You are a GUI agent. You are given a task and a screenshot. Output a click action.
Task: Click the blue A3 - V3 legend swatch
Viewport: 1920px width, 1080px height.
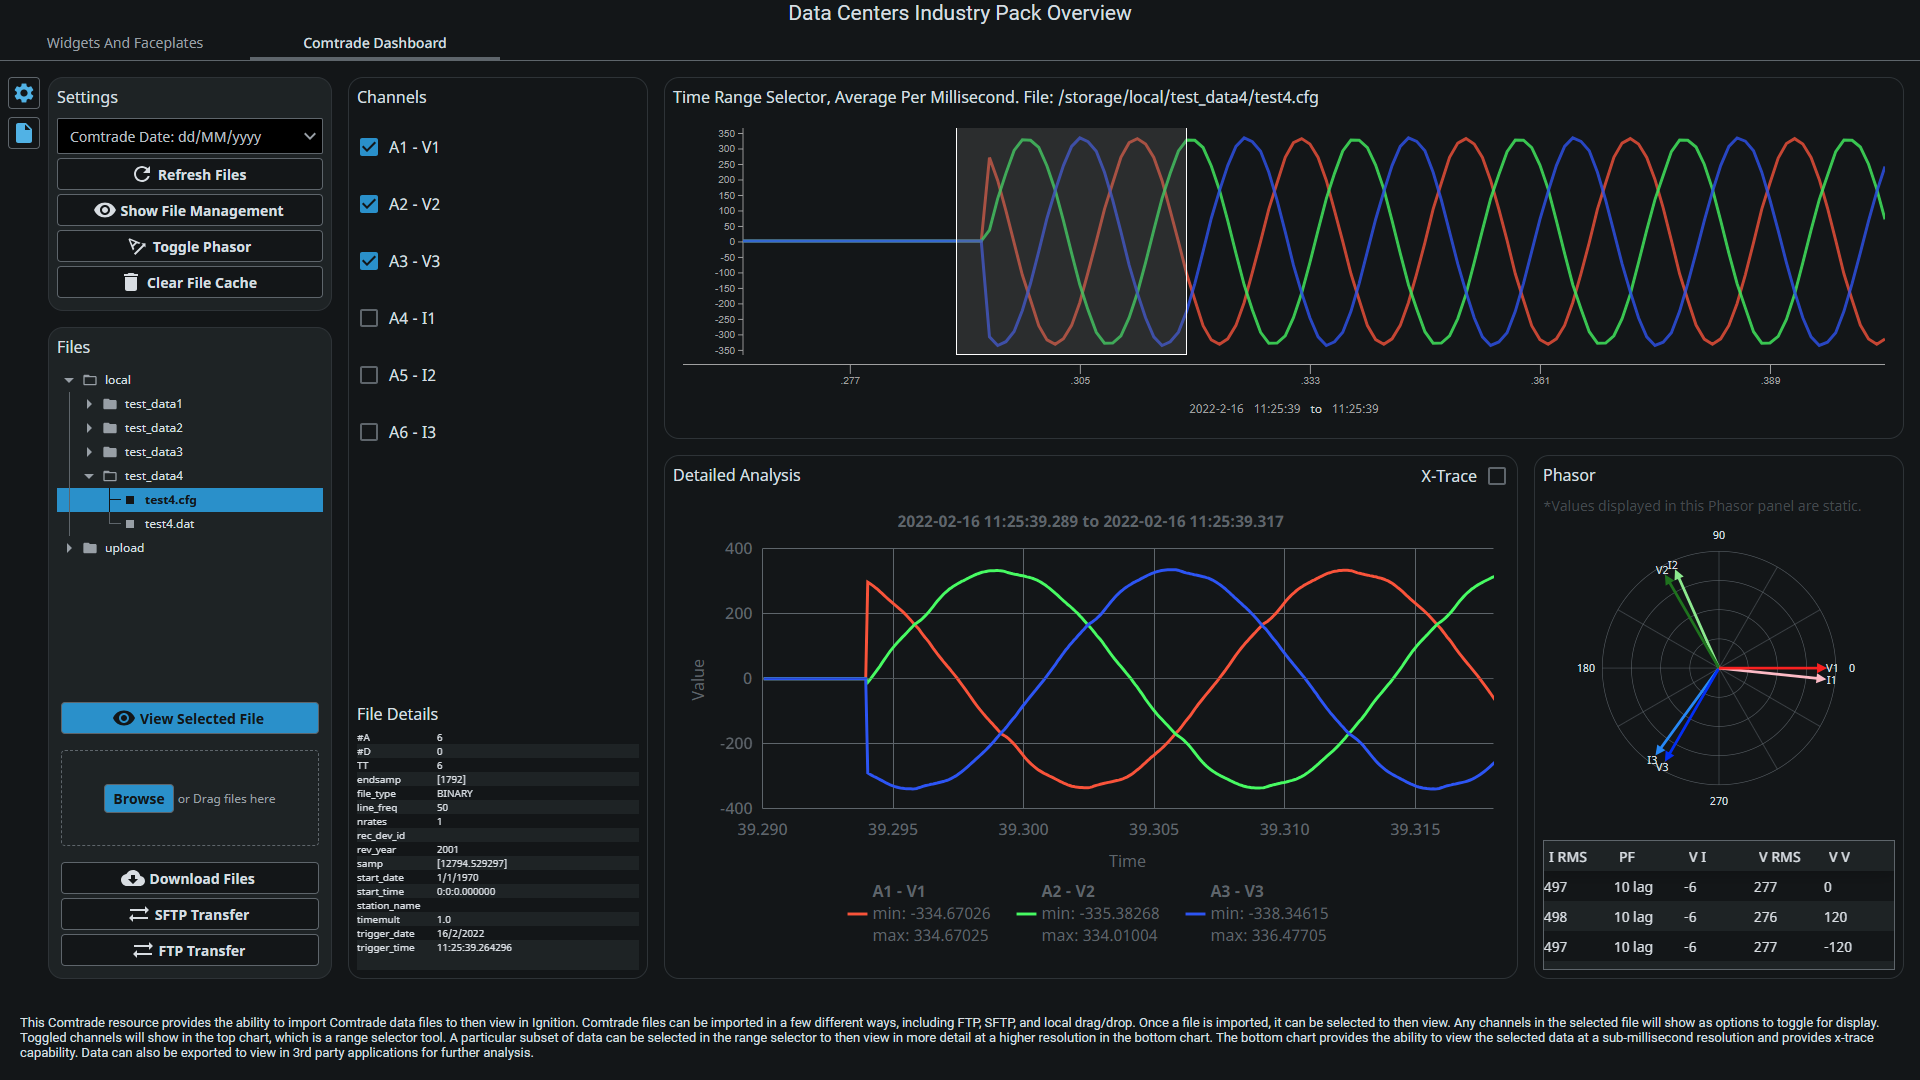click(x=1194, y=914)
